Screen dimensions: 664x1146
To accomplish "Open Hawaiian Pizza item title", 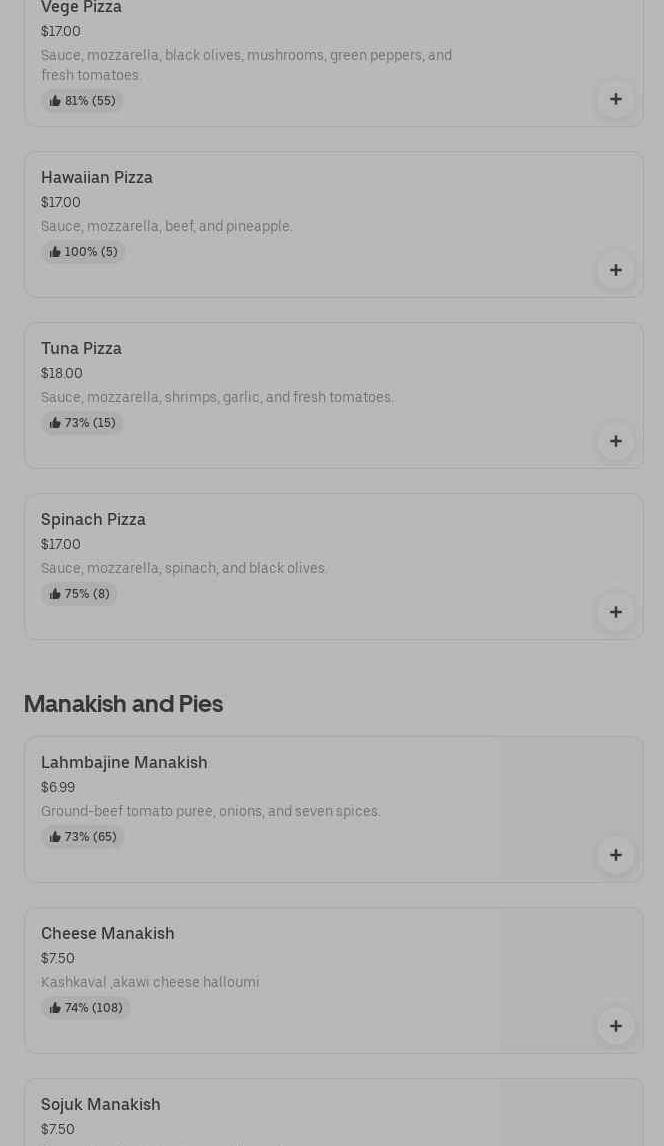I will 97,178.
